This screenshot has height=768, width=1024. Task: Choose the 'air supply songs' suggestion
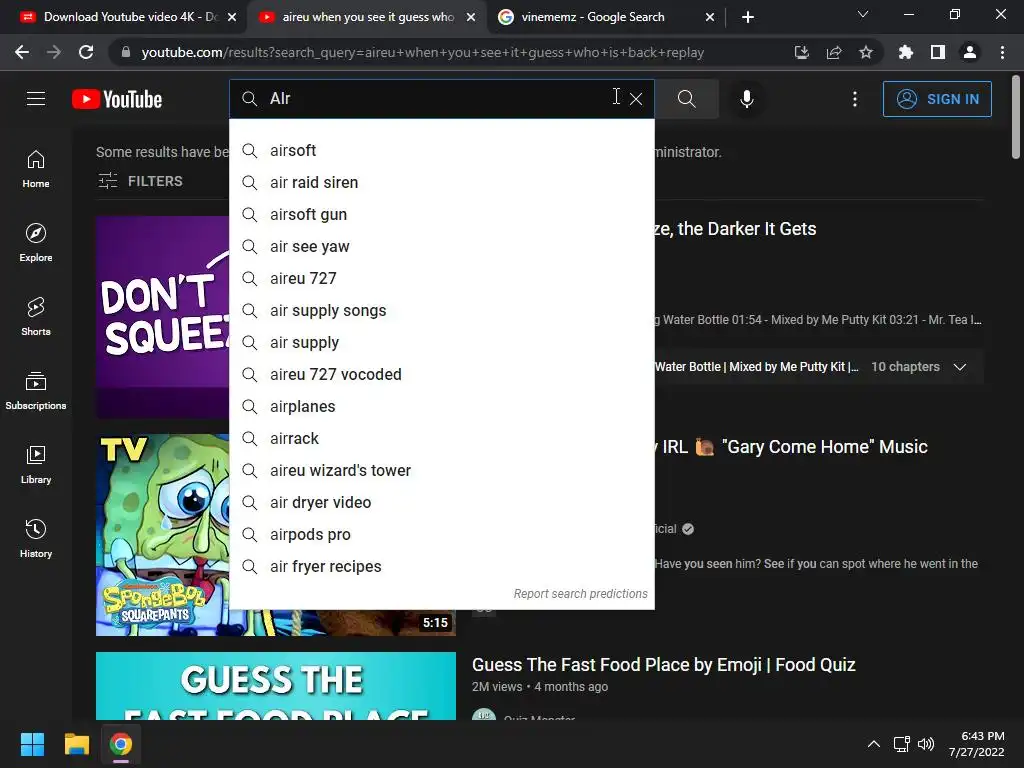click(442, 311)
